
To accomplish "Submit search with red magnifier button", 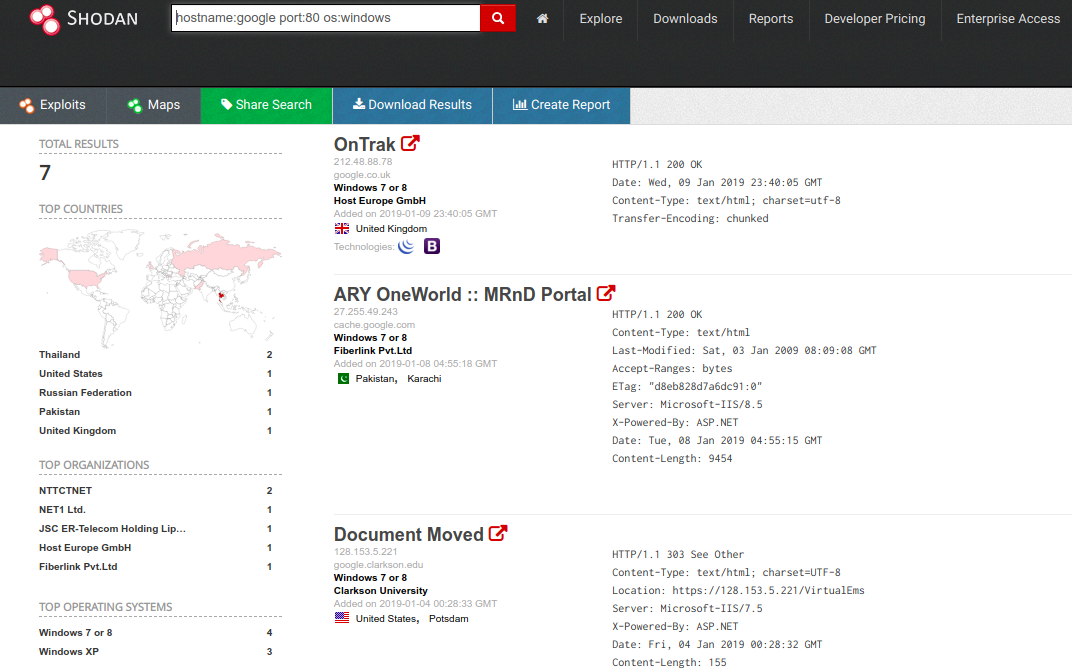I will pyautogui.click(x=498, y=18).
